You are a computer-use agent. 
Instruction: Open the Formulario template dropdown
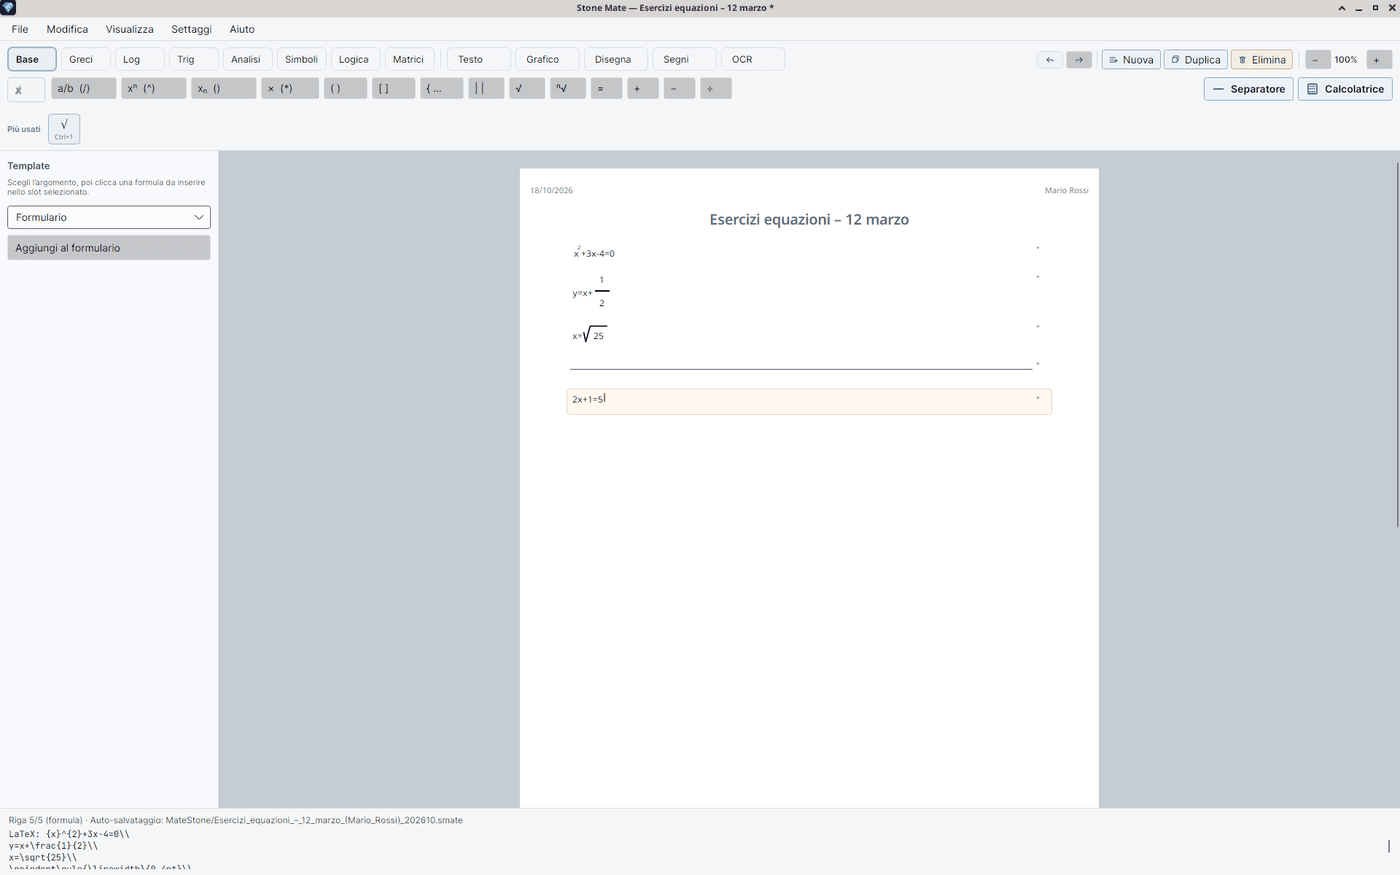coord(109,217)
